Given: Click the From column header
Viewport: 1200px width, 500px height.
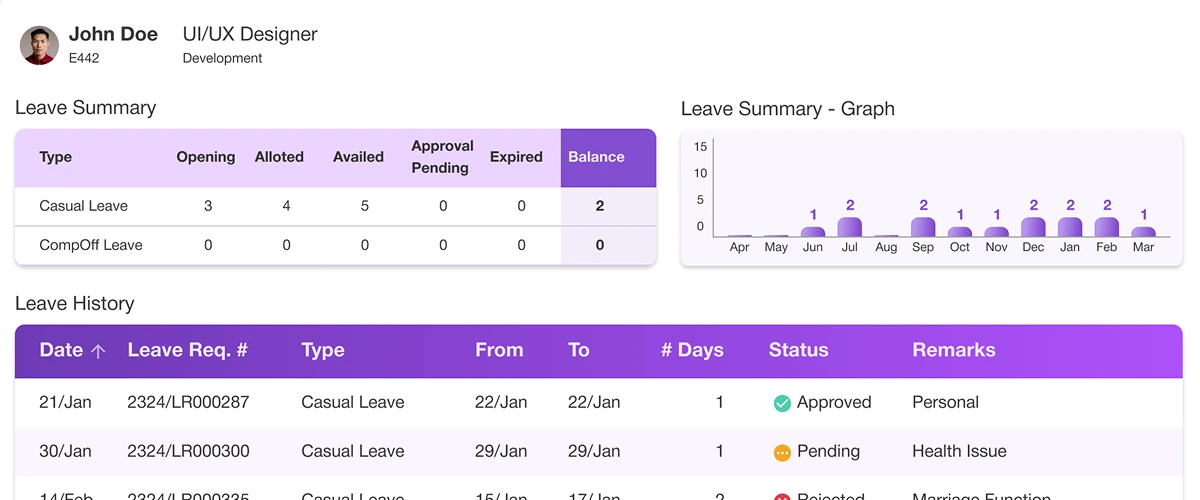Looking at the screenshot, I should (x=499, y=350).
